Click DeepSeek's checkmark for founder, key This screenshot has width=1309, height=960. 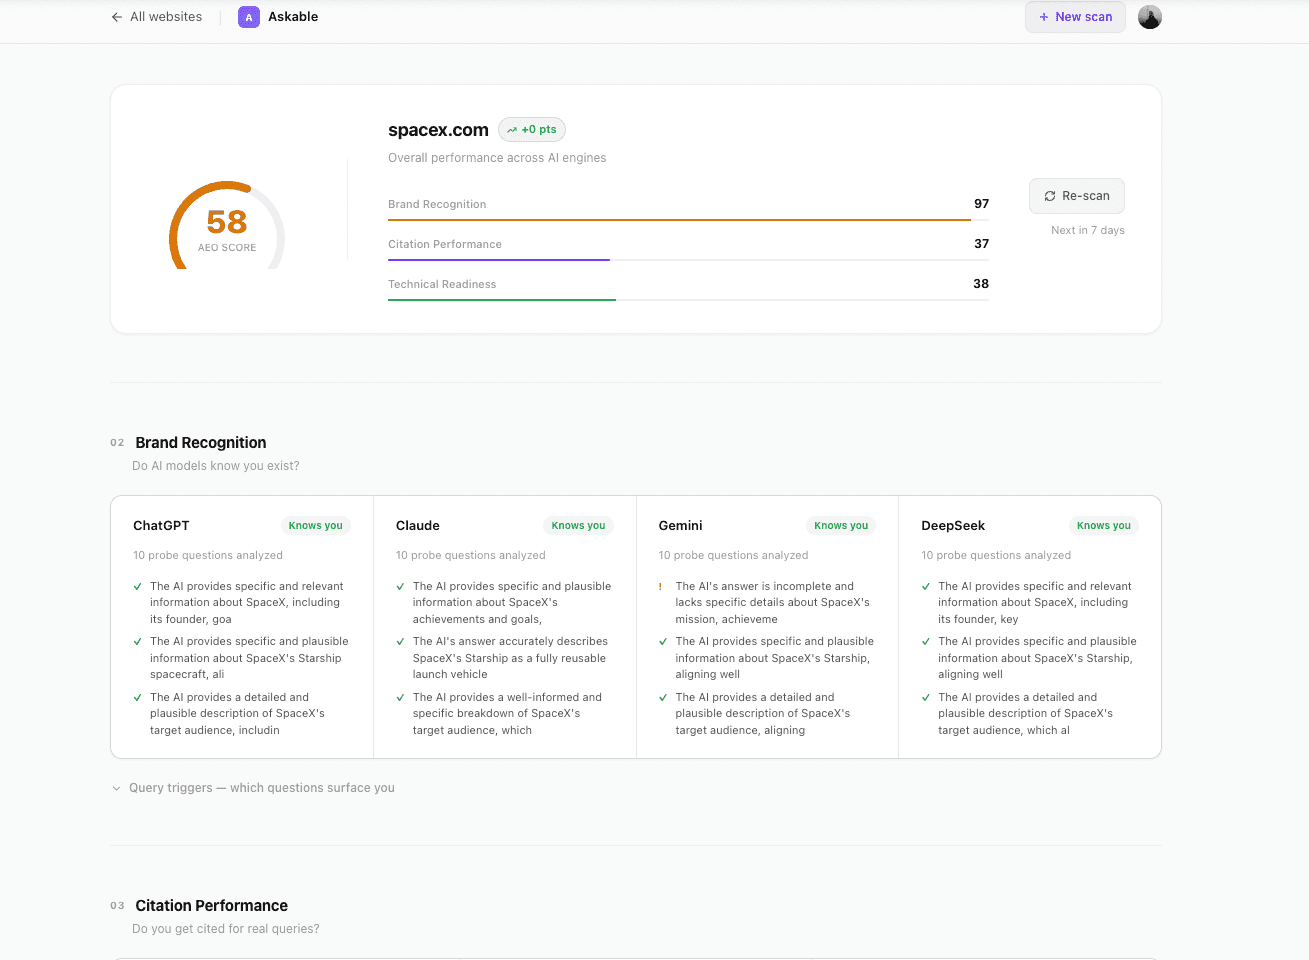coord(926,587)
